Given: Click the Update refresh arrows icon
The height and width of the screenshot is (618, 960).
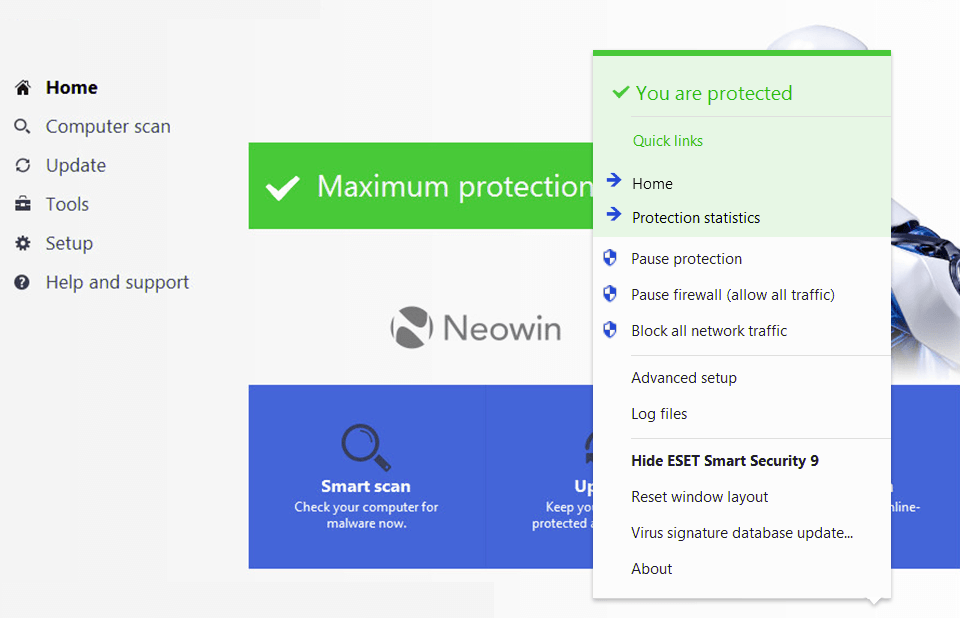Looking at the screenshot, I should point(22,166).
